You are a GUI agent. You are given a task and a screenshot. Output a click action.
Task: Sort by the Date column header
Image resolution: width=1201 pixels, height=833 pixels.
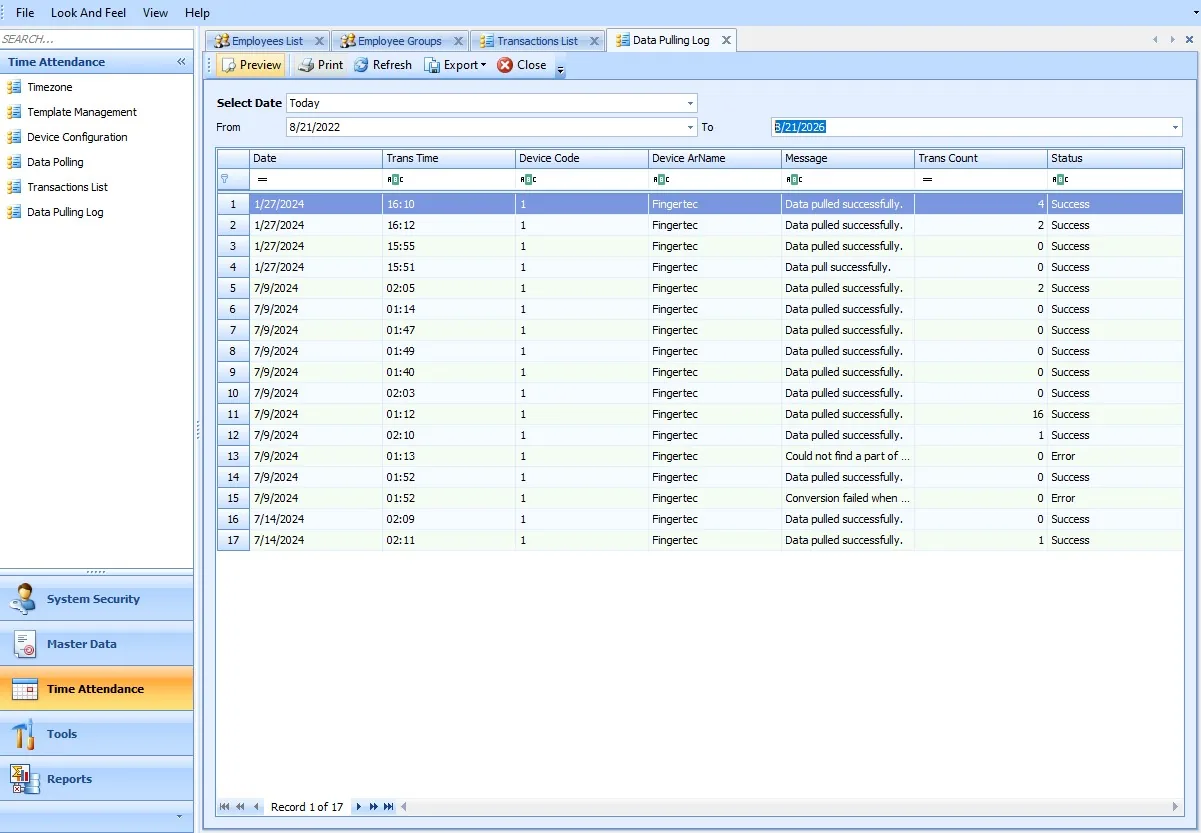pyautogui.click(x=316, y=158)
